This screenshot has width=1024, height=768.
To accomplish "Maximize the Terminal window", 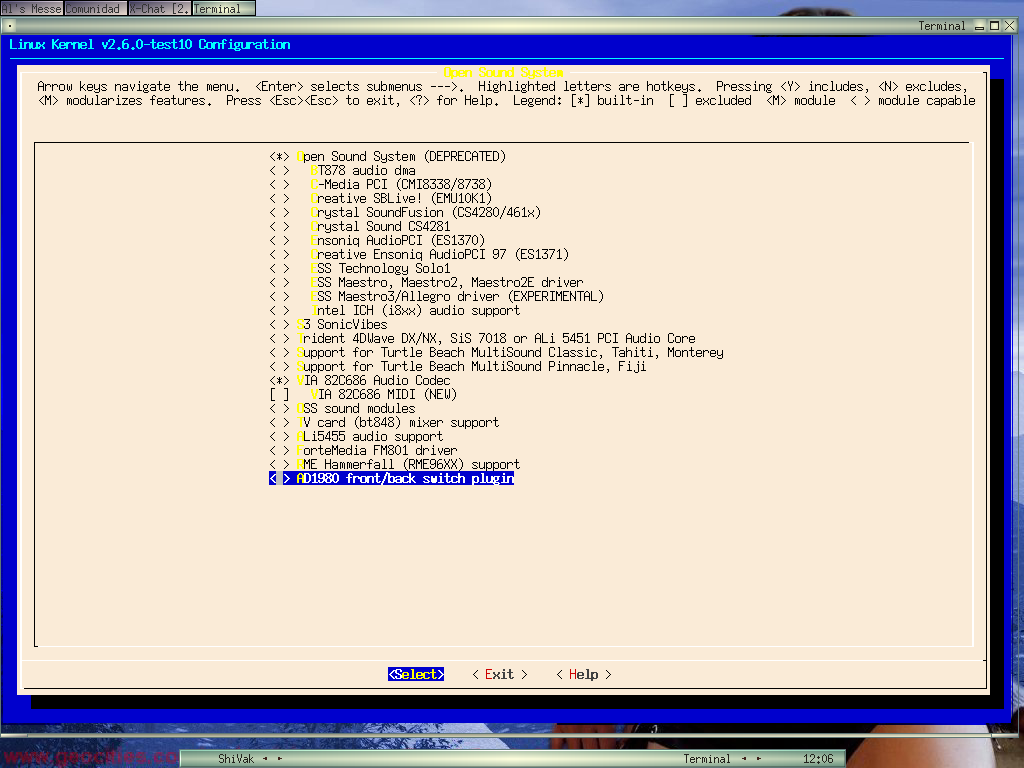I will coord(995,26).
